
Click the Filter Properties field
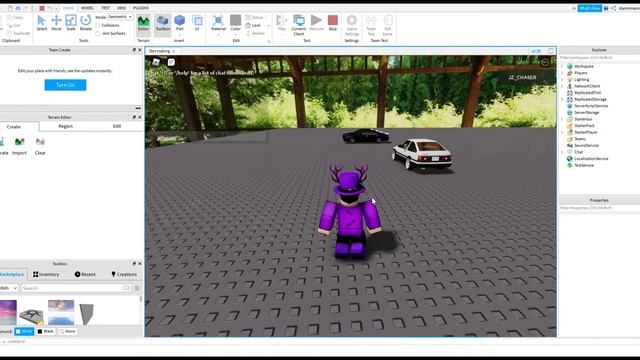point(599,208)
